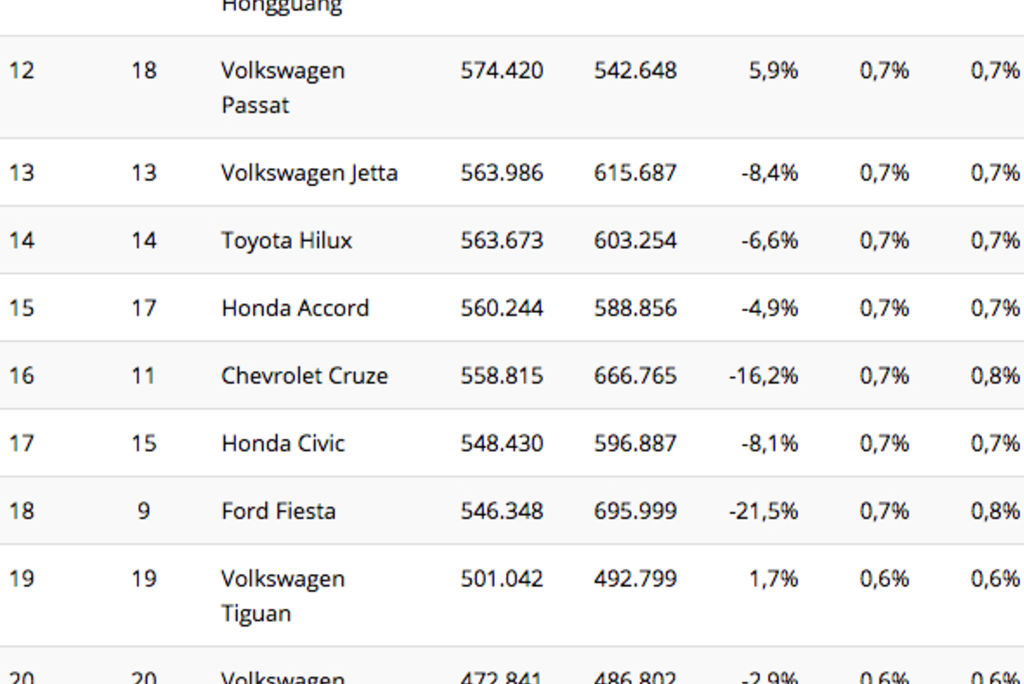Select the value 615.687 in Jetta row

pos(635,173)
